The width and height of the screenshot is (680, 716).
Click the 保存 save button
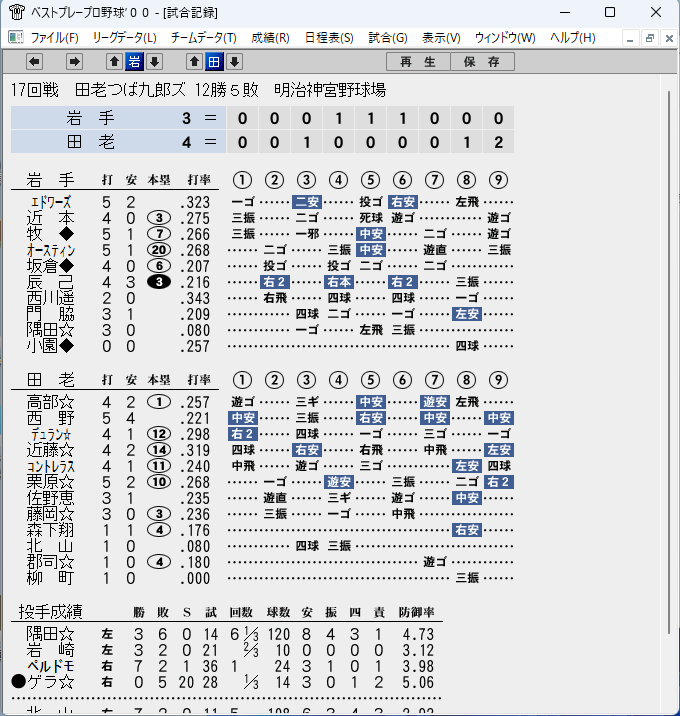tap(482, 62)
